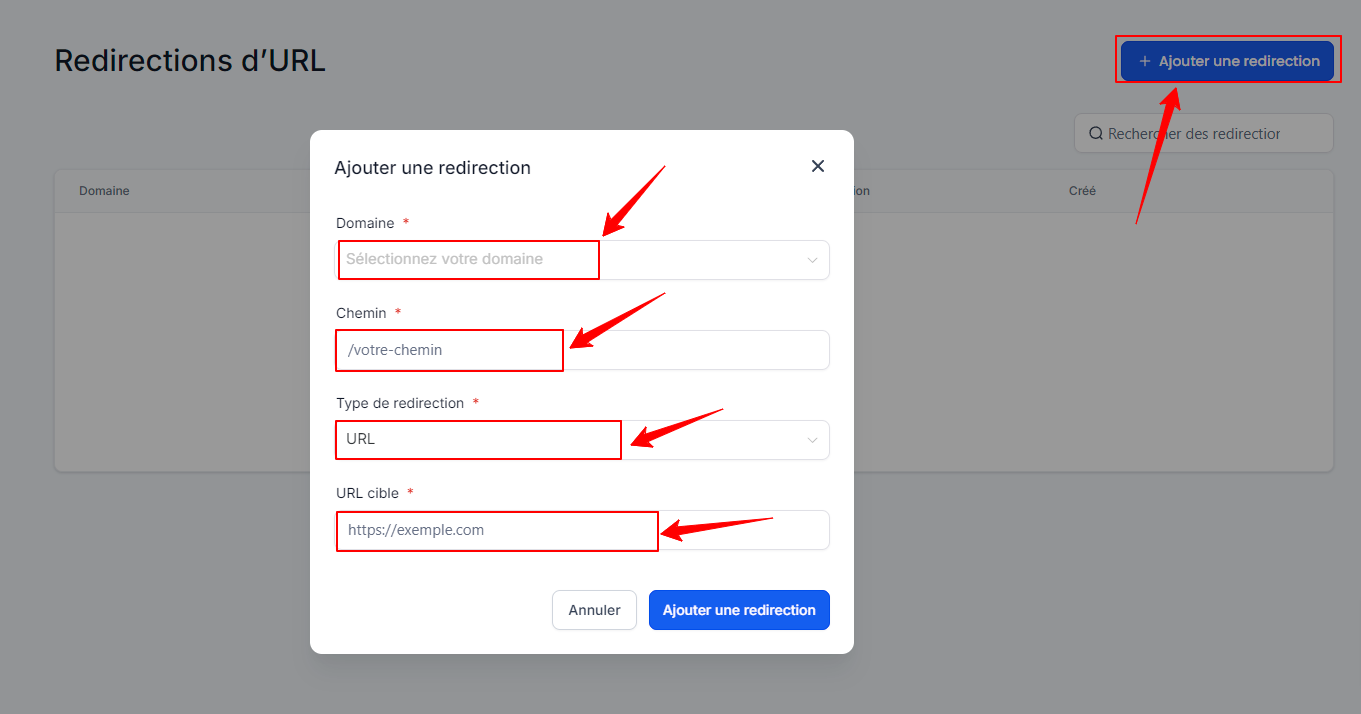Click the Type de redirection label
Screen dimensions: 1361x714
click(x=400, y=403)
